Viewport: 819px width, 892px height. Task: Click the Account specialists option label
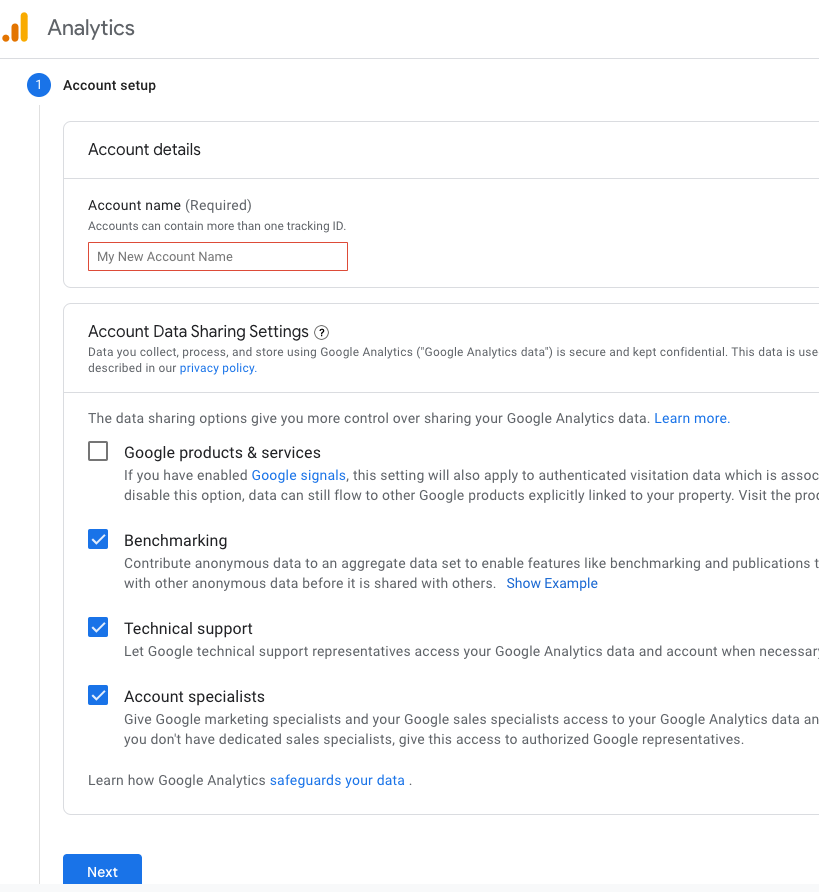(x=195, y=696)
